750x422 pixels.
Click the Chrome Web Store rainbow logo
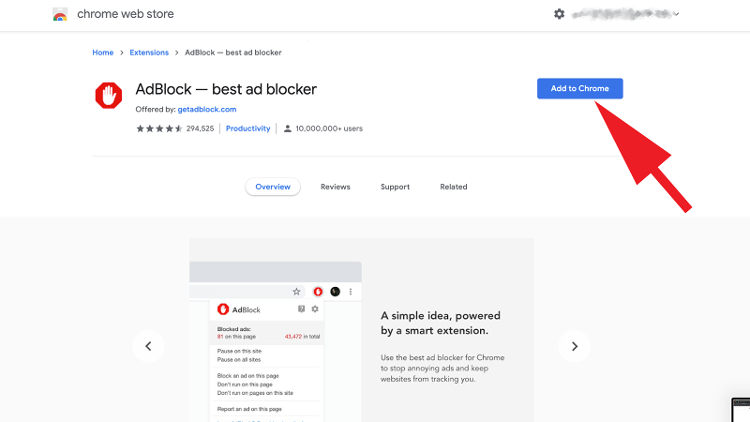[x=60, y=14]
